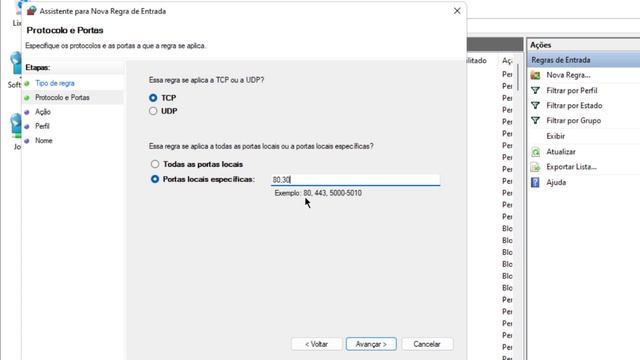Go to the Tipo de regra step

(x=55, y=83)
